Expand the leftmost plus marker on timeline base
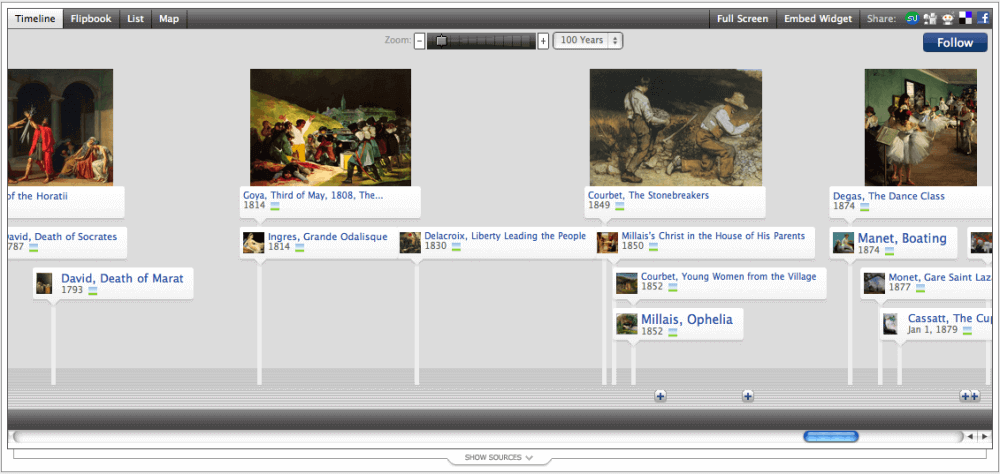The height and width of the screenshot is (474, 1000). tap(660, 396)
